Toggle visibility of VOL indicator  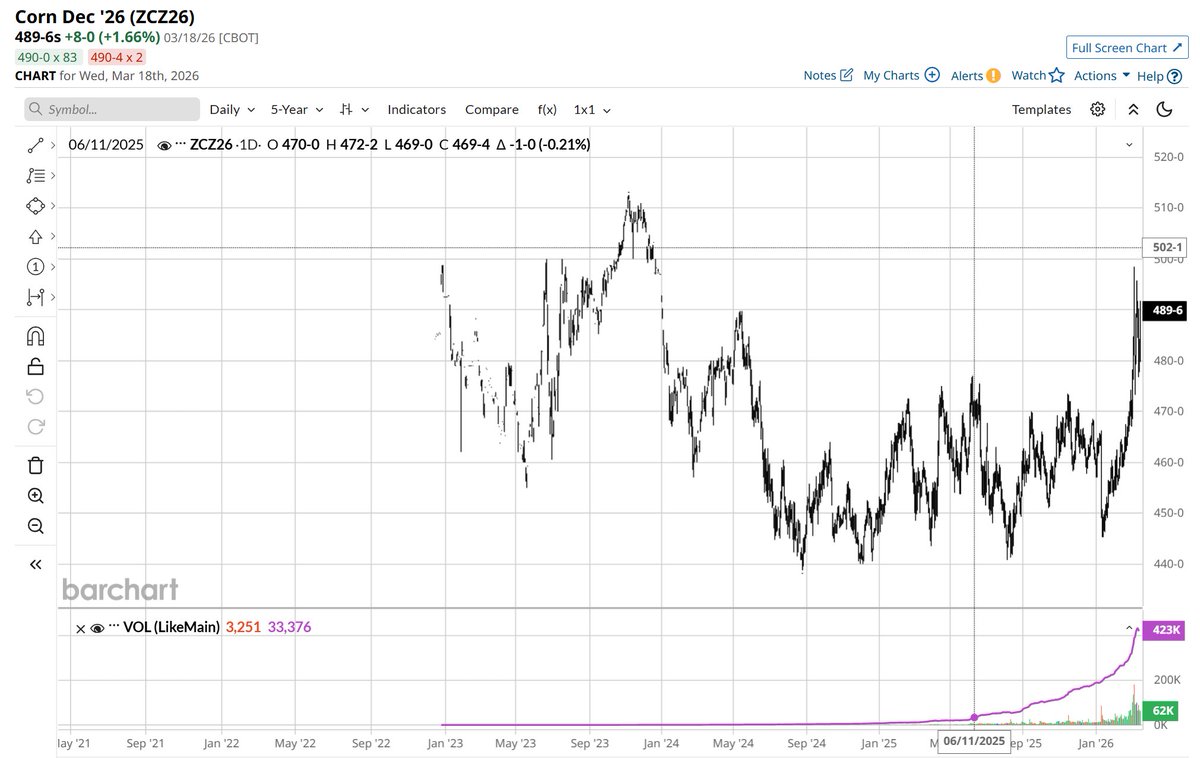point(97,628)
